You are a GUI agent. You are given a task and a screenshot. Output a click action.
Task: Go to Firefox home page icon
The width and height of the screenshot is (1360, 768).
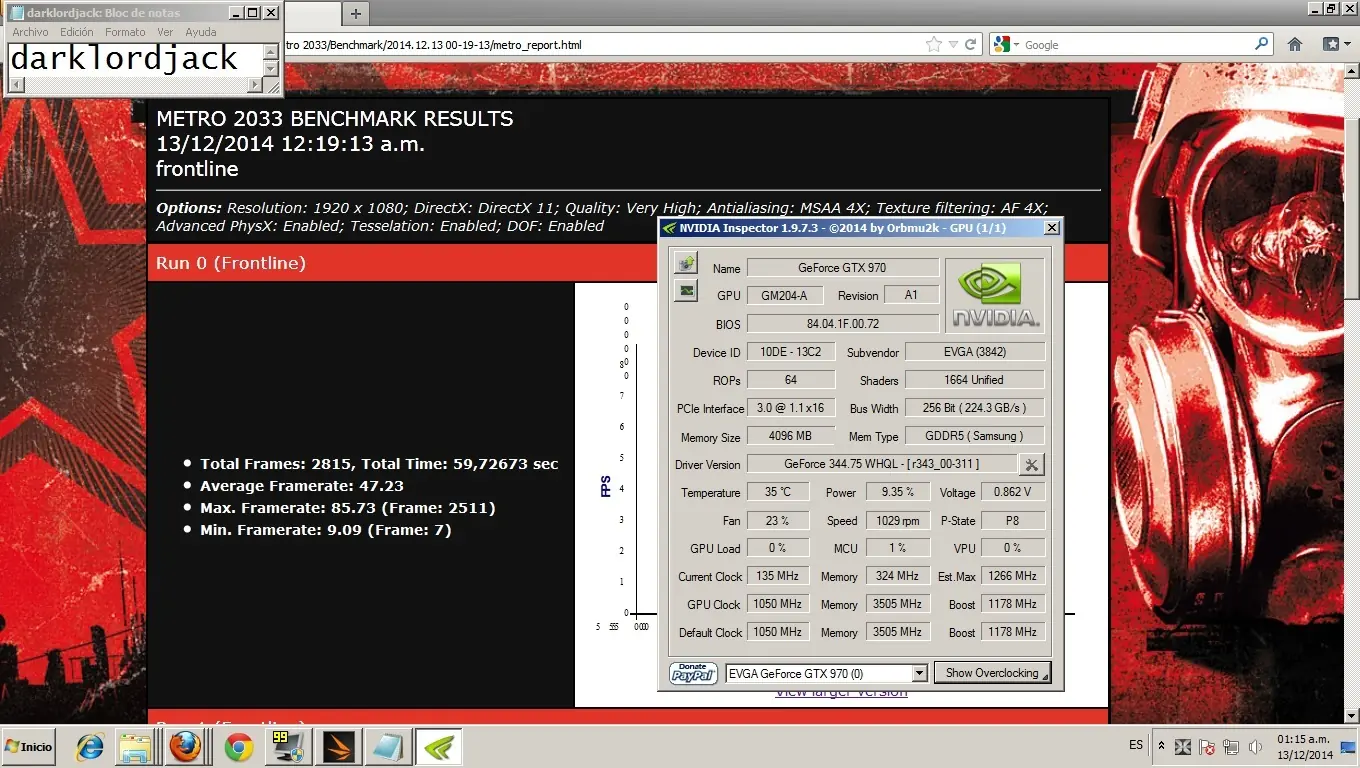click(1295, 45)
